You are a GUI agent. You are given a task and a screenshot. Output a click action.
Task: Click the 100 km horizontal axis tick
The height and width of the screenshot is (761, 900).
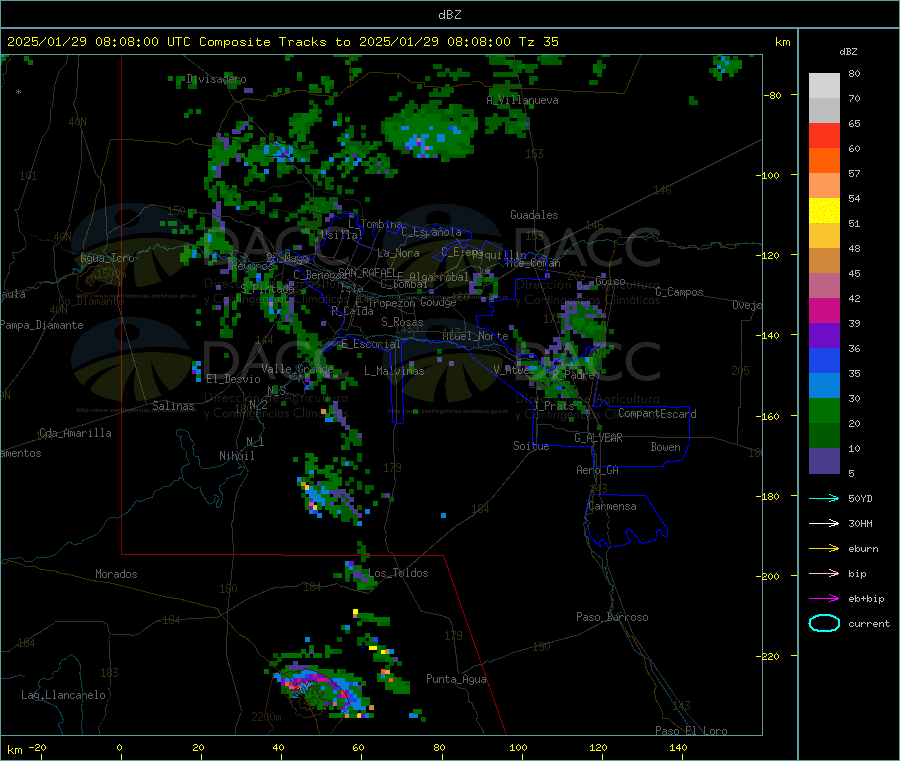518,747
